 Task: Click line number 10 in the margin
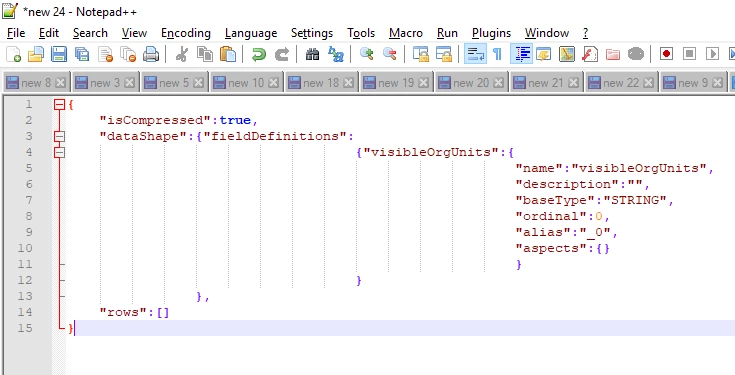pos(25,248)
